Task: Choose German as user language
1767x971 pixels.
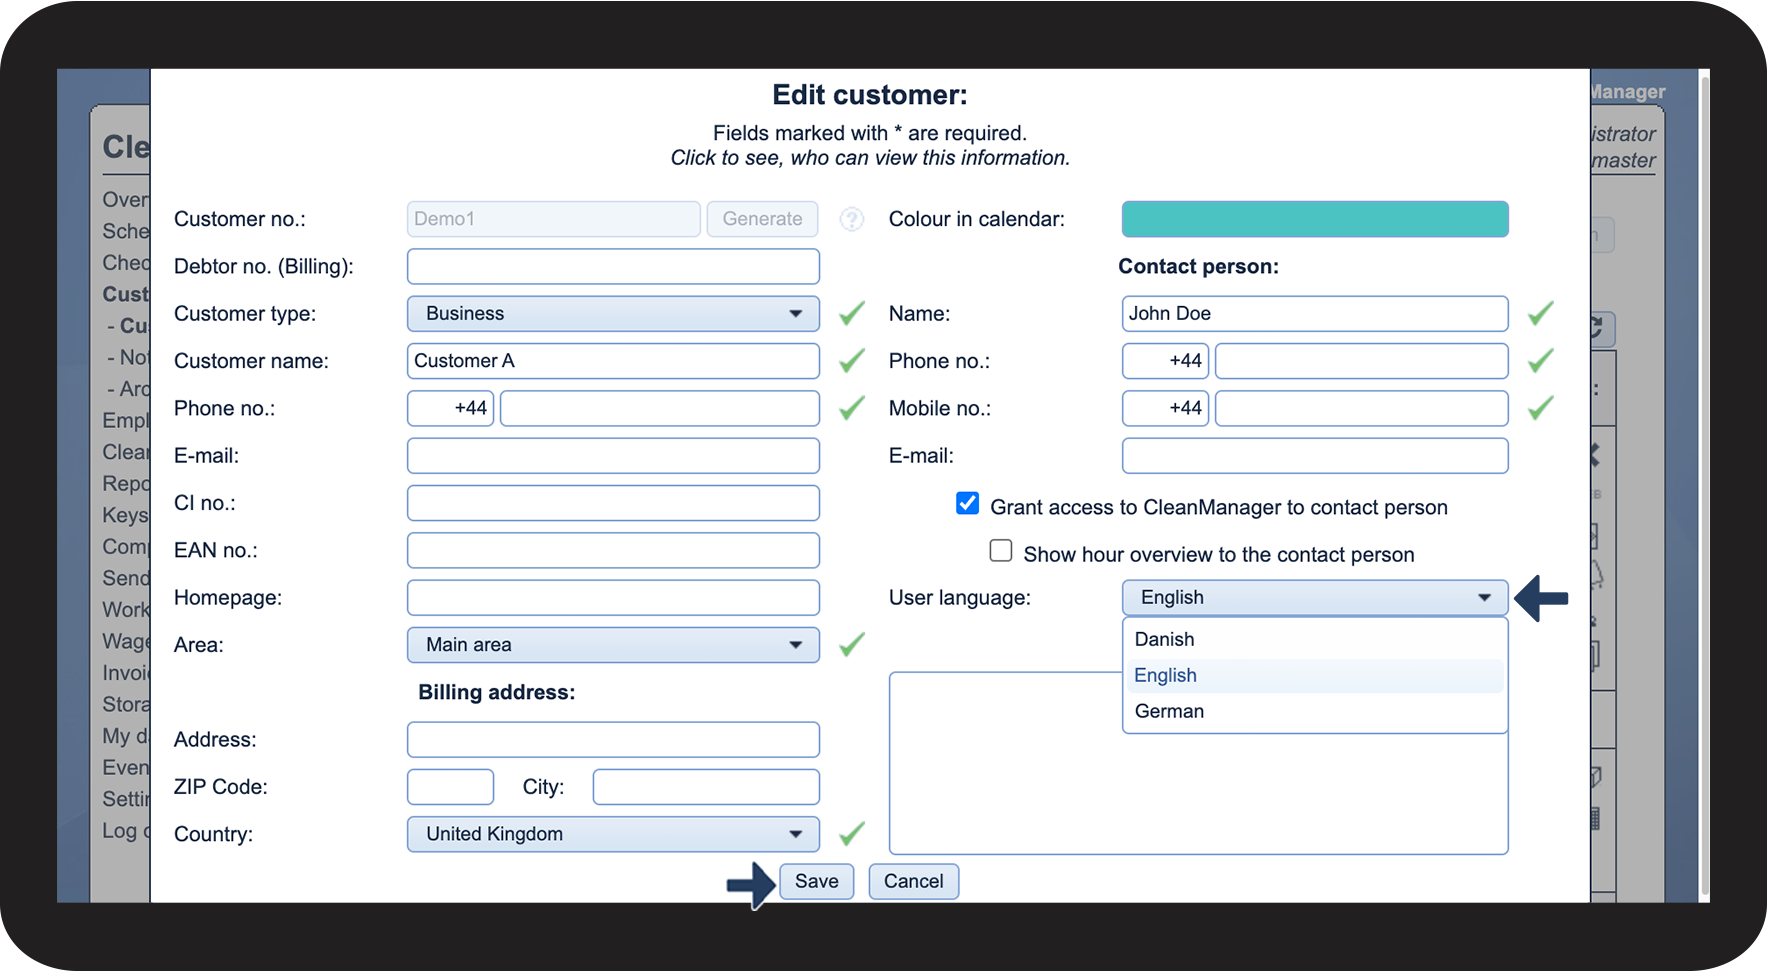Action: (1169, 712)
